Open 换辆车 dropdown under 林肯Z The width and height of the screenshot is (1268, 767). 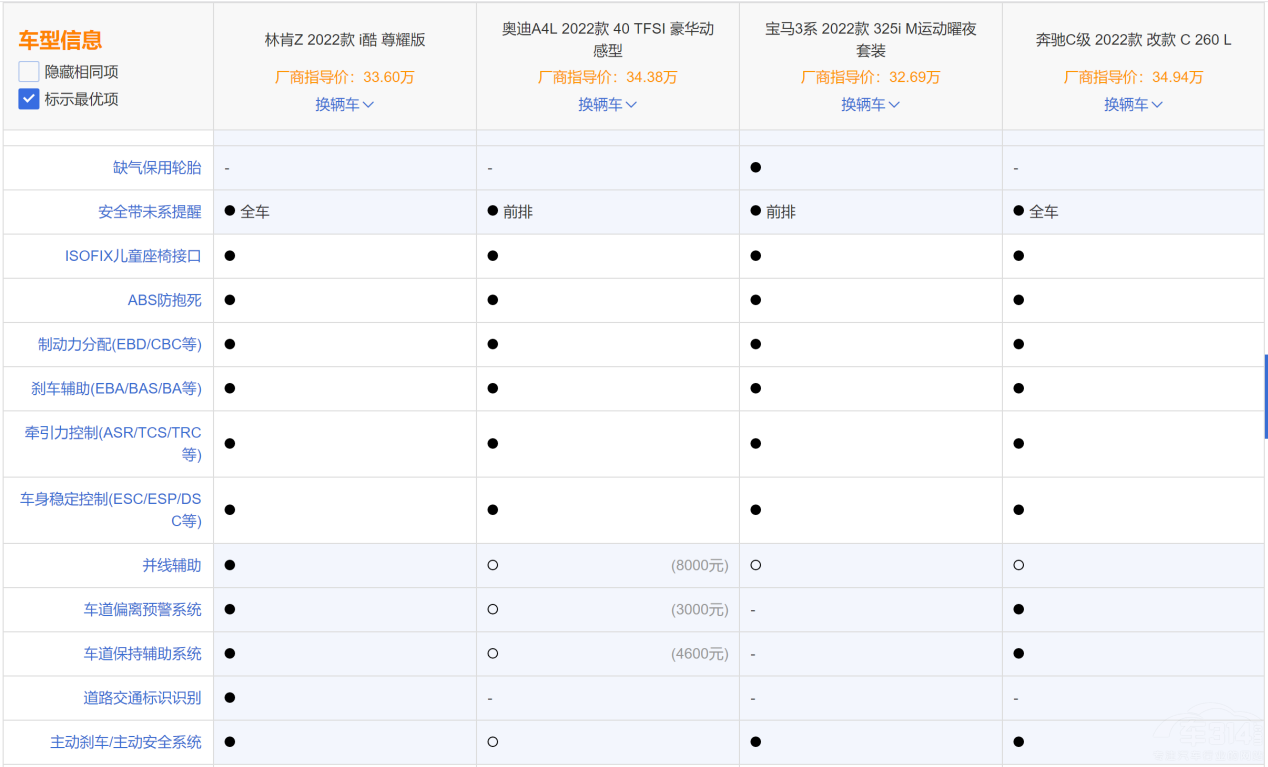point(344,104)
